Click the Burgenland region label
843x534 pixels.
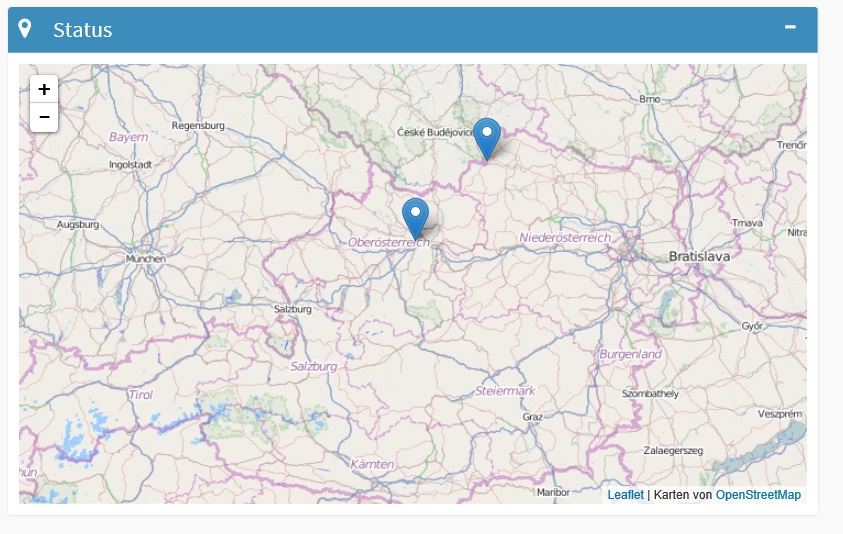[630, 354]
